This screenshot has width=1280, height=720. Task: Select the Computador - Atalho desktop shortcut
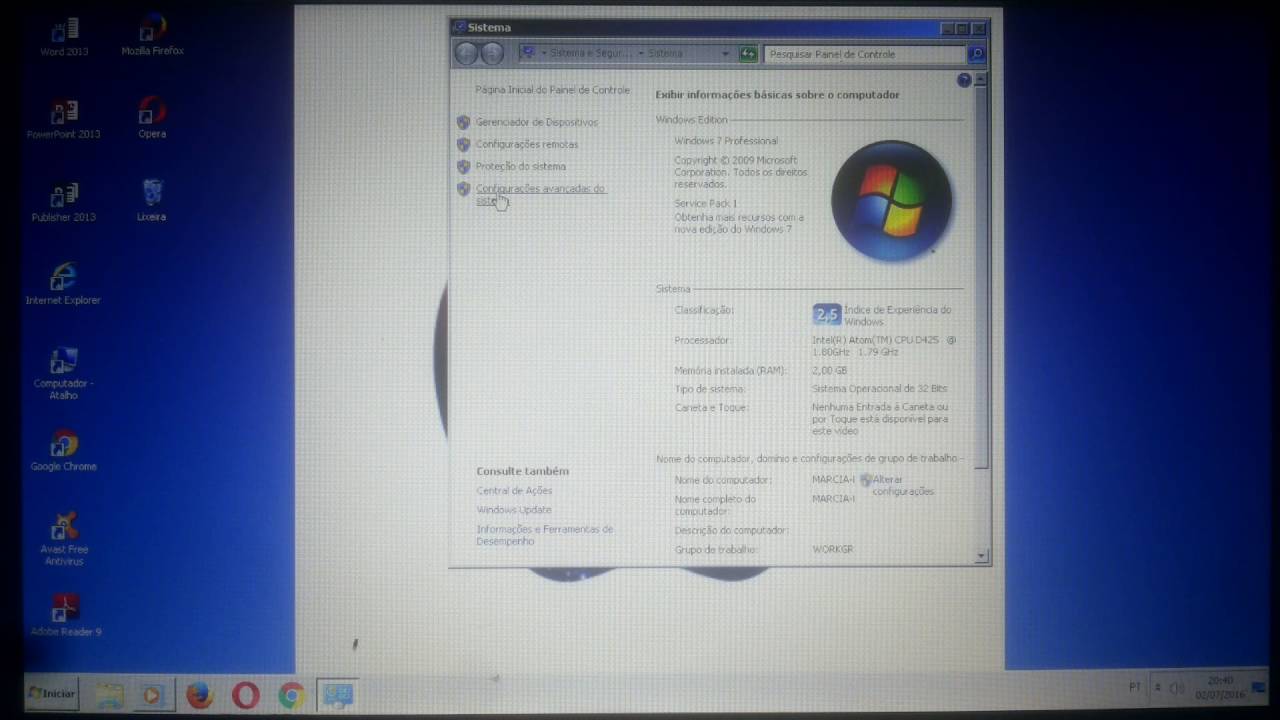tap(63, 374)
